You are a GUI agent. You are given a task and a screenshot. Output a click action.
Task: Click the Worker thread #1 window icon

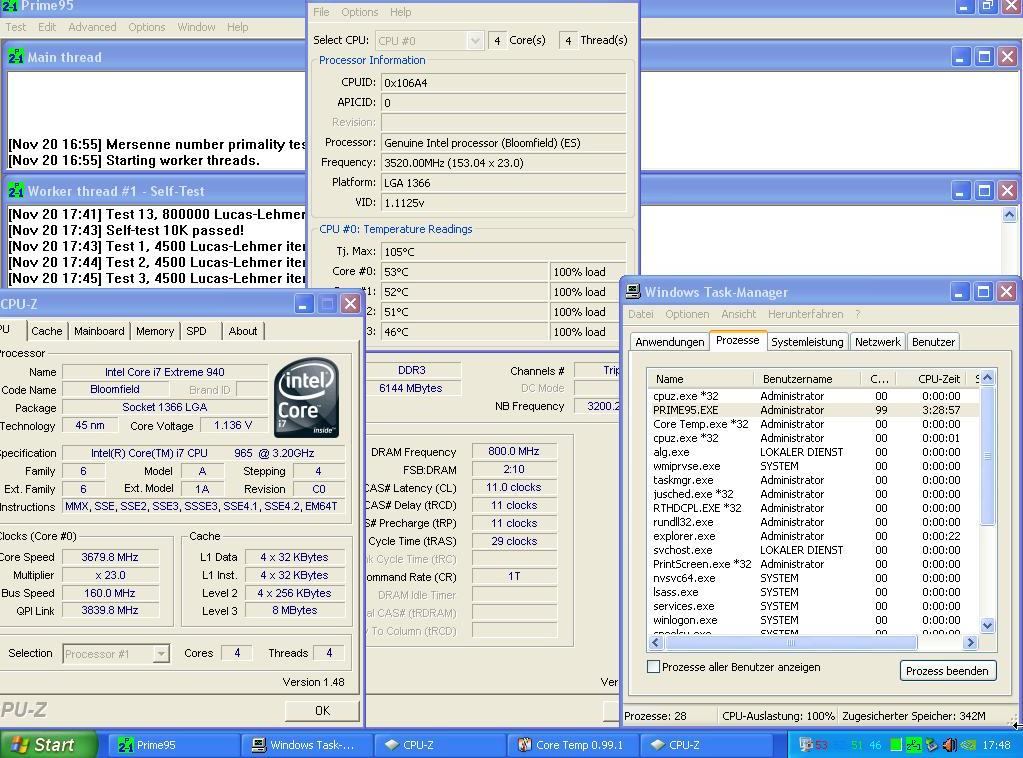click(x=16, y=190)
